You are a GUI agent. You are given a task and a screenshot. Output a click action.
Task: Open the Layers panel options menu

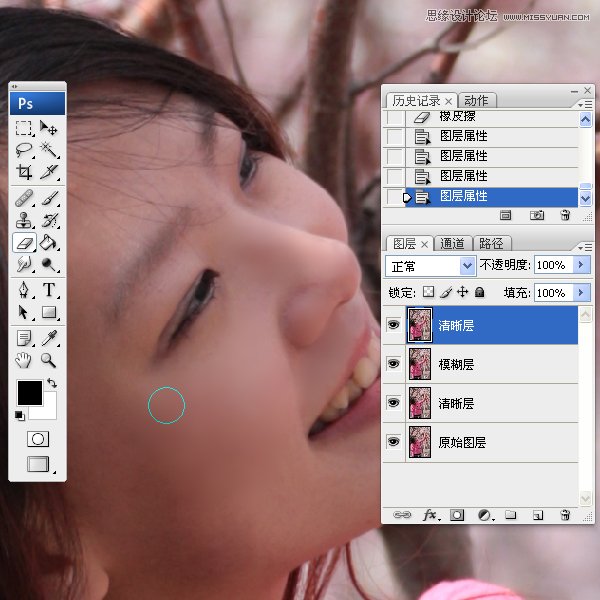click(x=585, y=248)
